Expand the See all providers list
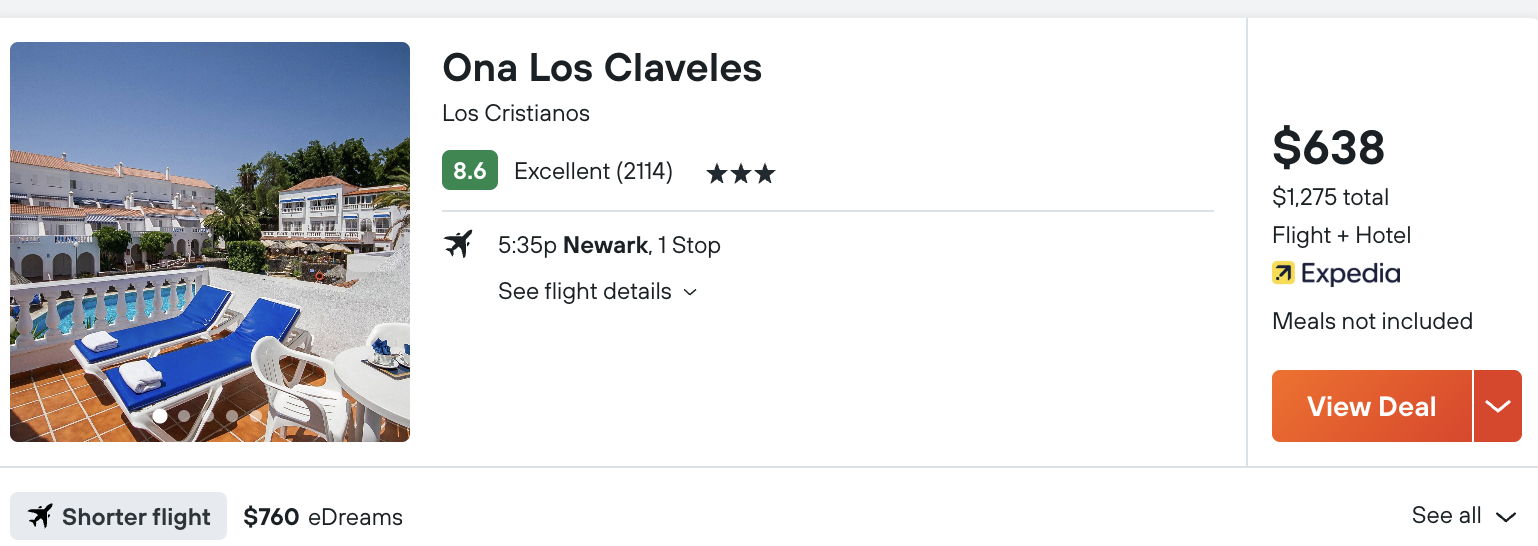This screenshot has width=1538, height=546. click(1464, 516)
